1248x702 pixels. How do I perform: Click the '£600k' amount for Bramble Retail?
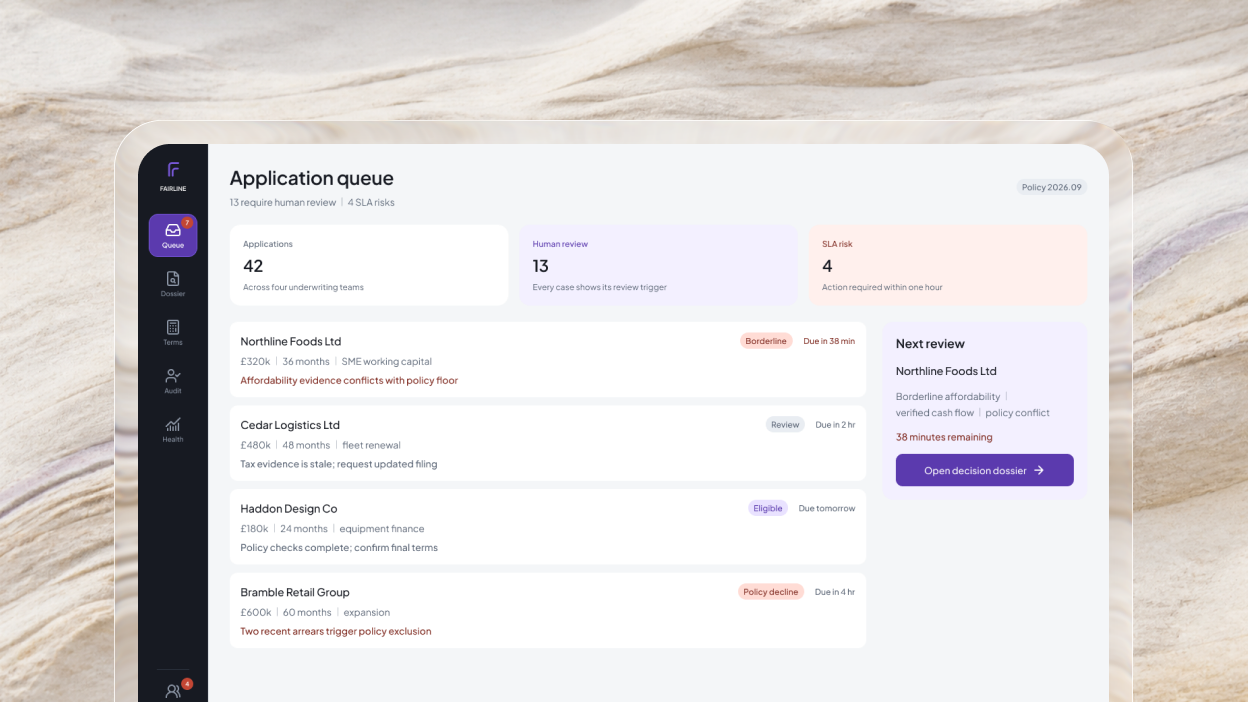(x=256, y=613)
